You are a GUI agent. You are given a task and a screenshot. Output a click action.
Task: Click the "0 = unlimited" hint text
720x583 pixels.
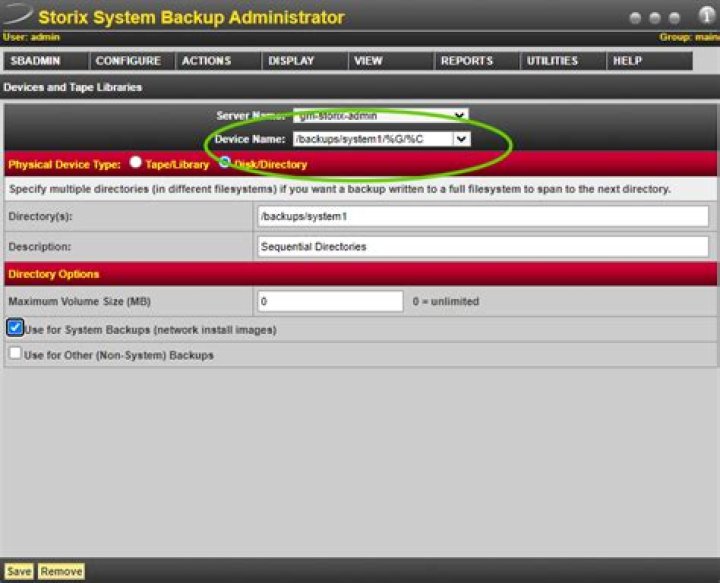point(445,302)
